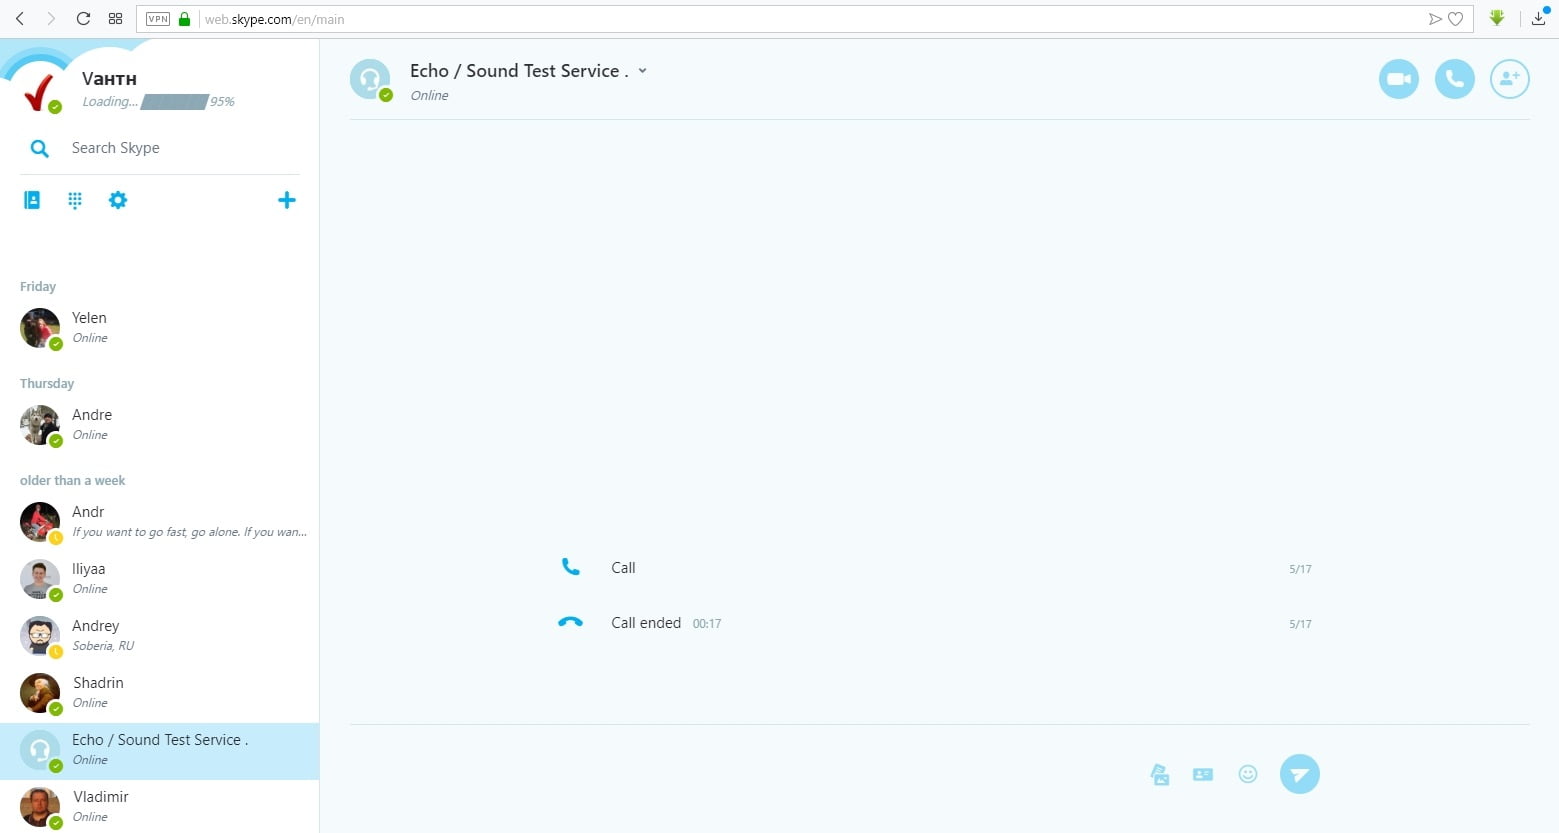Click the plus icon for new chat
The height and width of the screenshot is (833, 1559).
point(286,200)
